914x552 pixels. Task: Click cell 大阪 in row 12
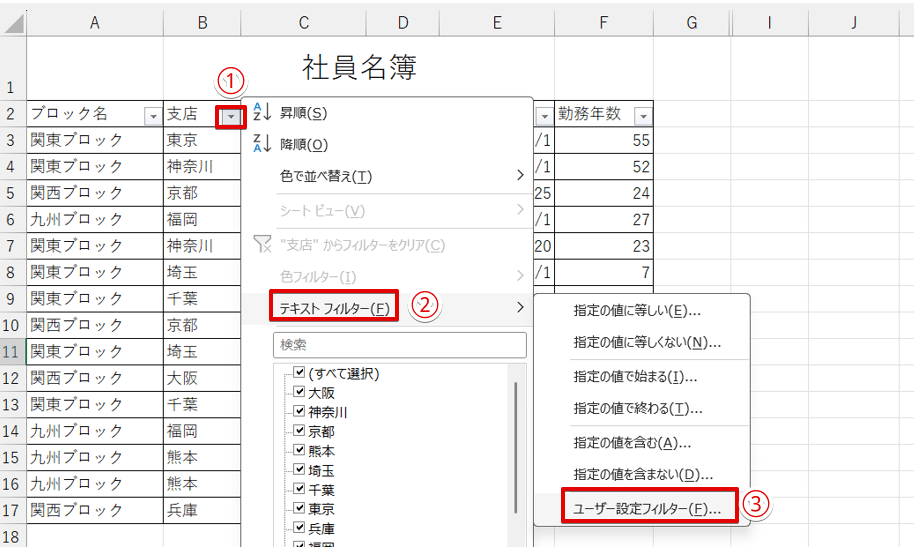[x=202, y=378]
